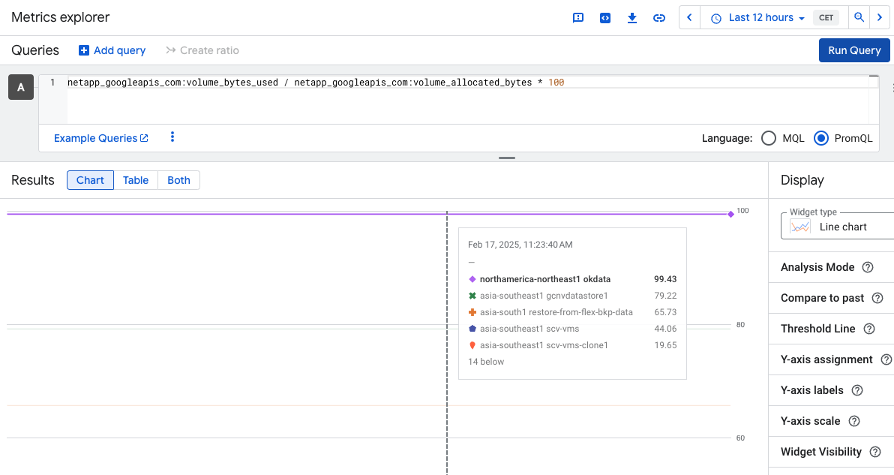The image size is (894, 475).
Task: Switch to the Both results tab
Action: coord(179,180)
